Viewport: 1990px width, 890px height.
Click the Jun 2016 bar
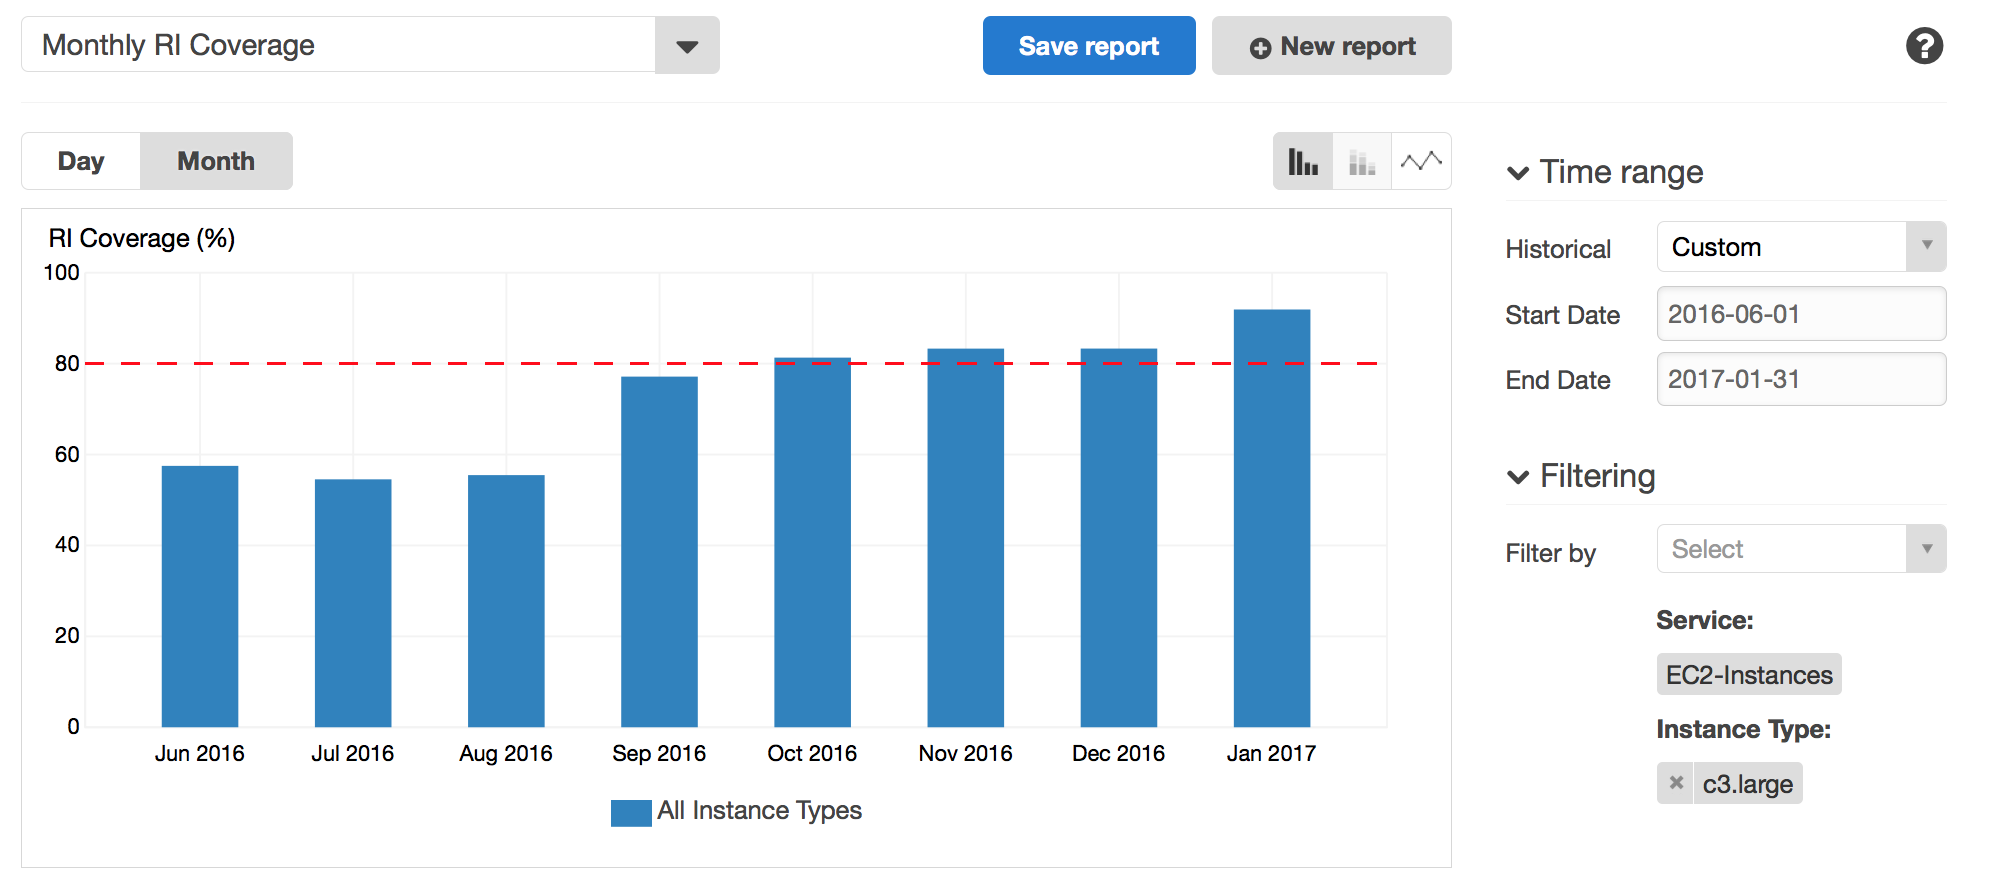point(200,596)
